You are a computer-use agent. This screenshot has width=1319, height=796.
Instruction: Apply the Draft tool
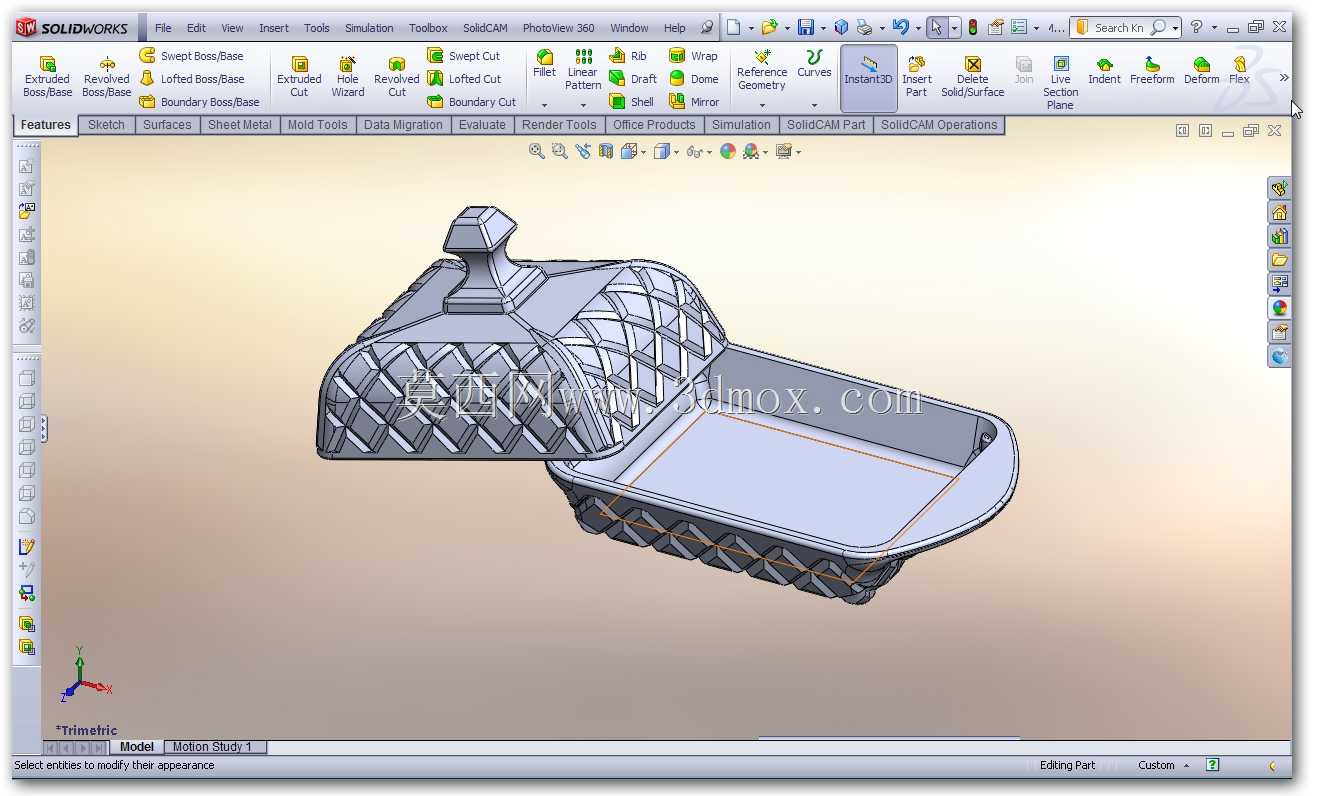(633, 79)
